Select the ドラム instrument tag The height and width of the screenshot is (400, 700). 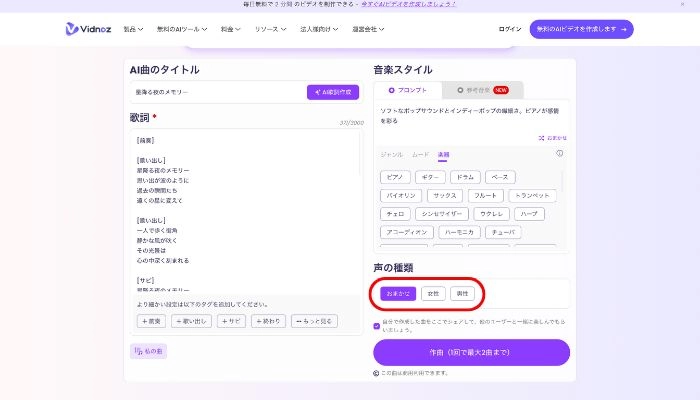point(465,177)
